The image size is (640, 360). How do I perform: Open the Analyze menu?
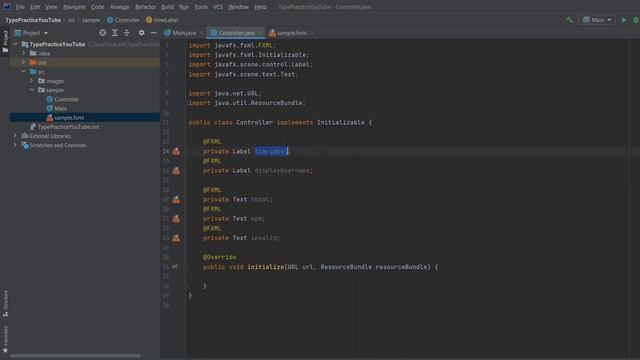coord(120,7)
